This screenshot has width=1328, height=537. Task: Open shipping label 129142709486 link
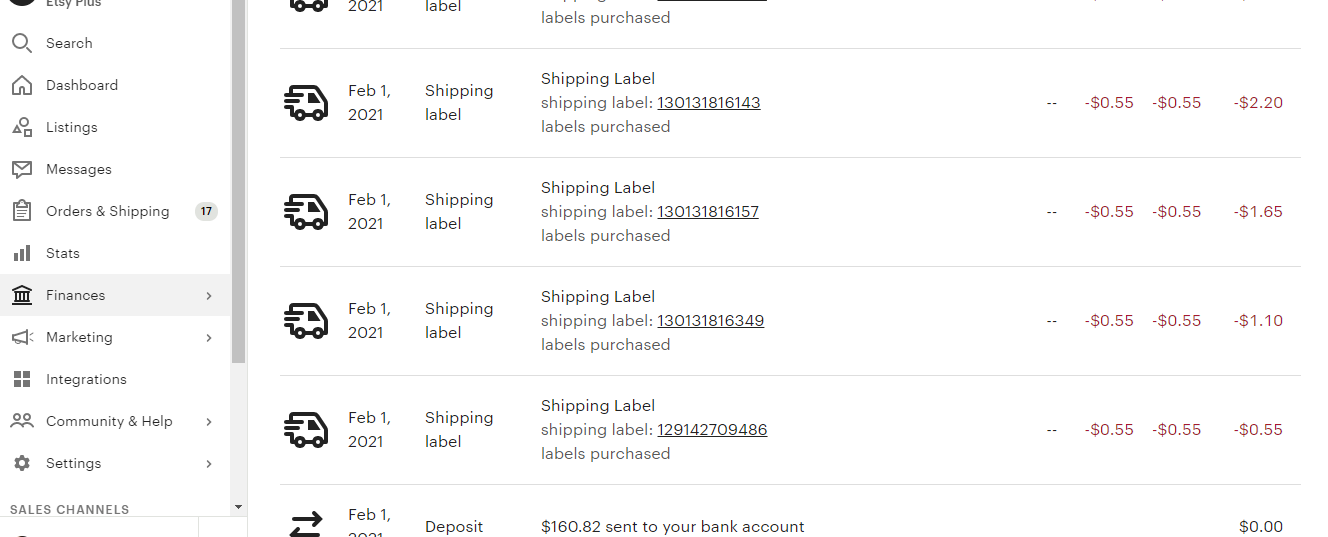coord(712,430)
